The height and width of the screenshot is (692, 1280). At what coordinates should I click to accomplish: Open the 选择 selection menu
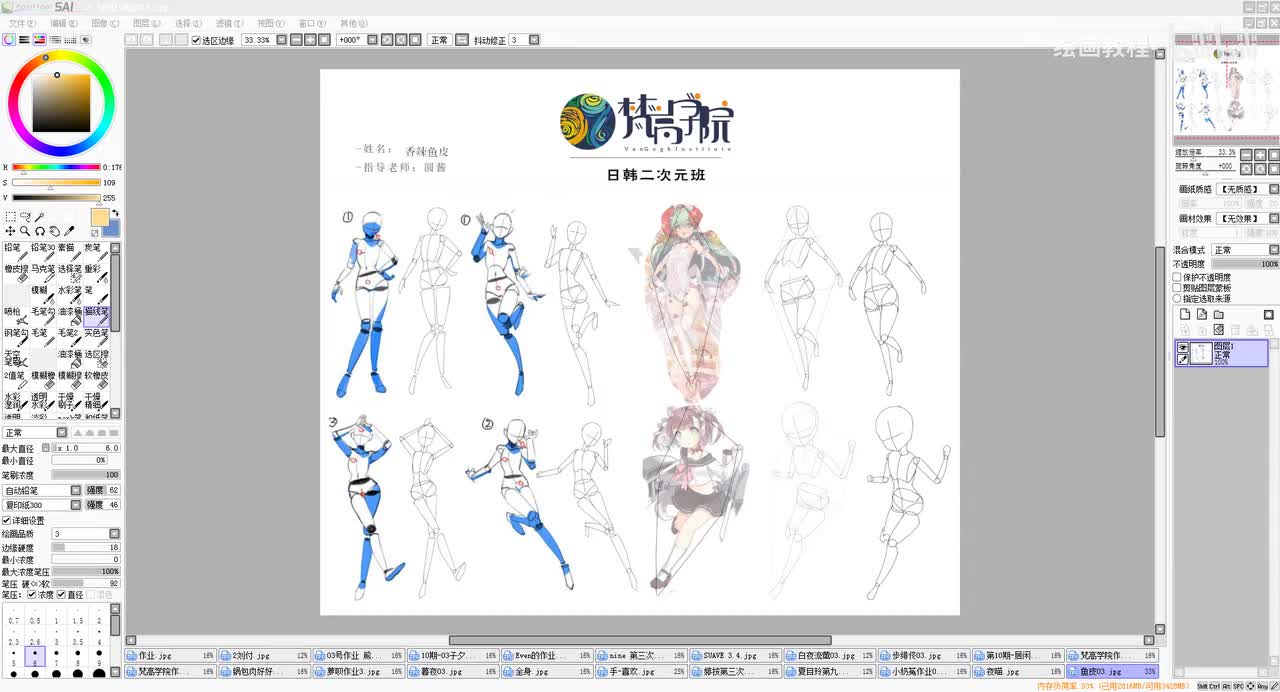188,23
